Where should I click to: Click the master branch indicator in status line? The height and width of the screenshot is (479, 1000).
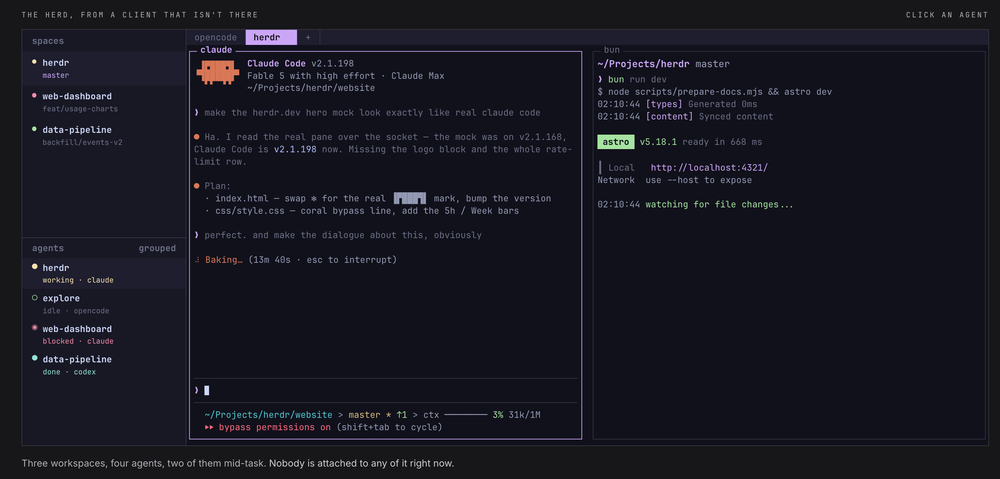[364, 415]
